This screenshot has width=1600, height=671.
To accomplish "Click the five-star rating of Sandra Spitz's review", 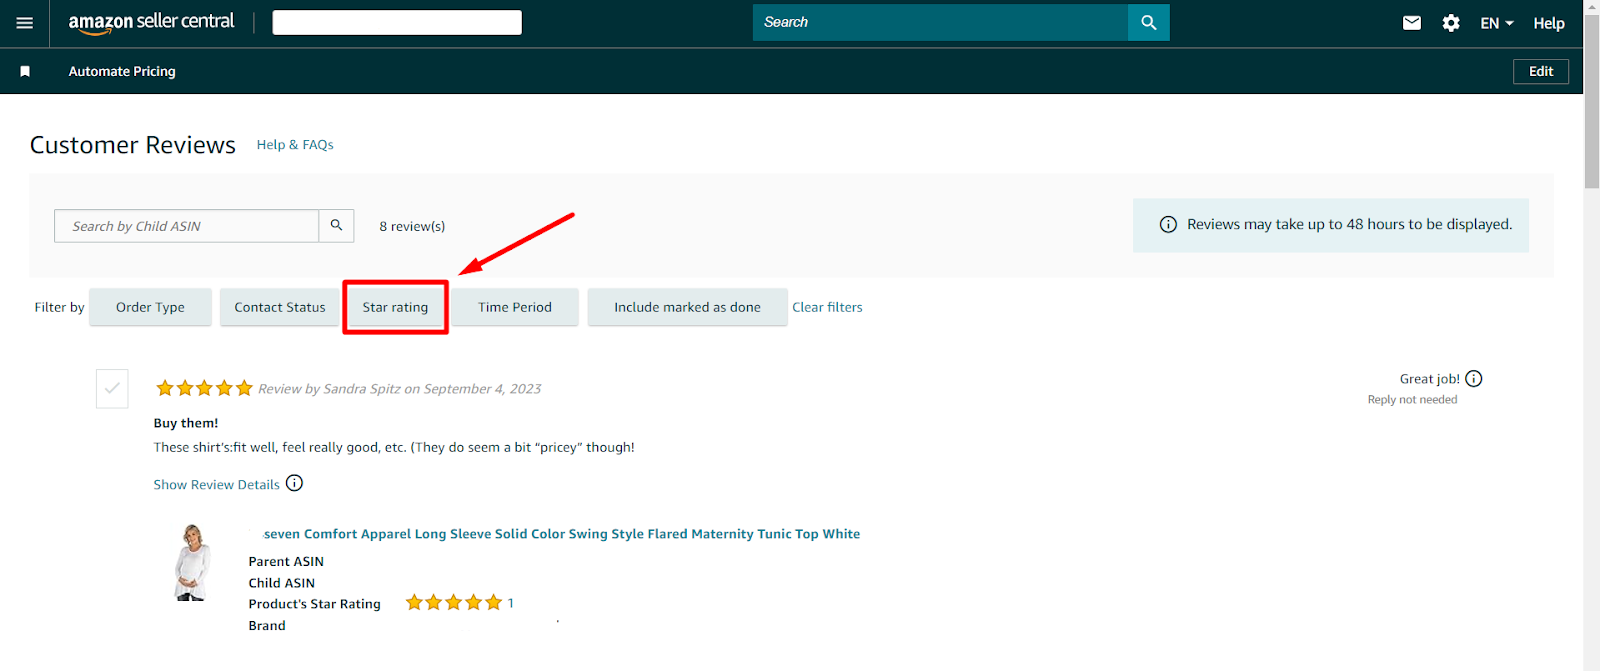I will pos(204,388).
